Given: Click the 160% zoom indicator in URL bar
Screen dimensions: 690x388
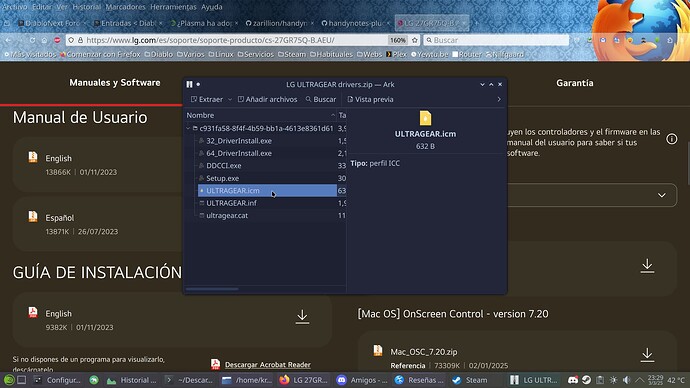Looking at the screenshot, I should click(x=397, y=40).
